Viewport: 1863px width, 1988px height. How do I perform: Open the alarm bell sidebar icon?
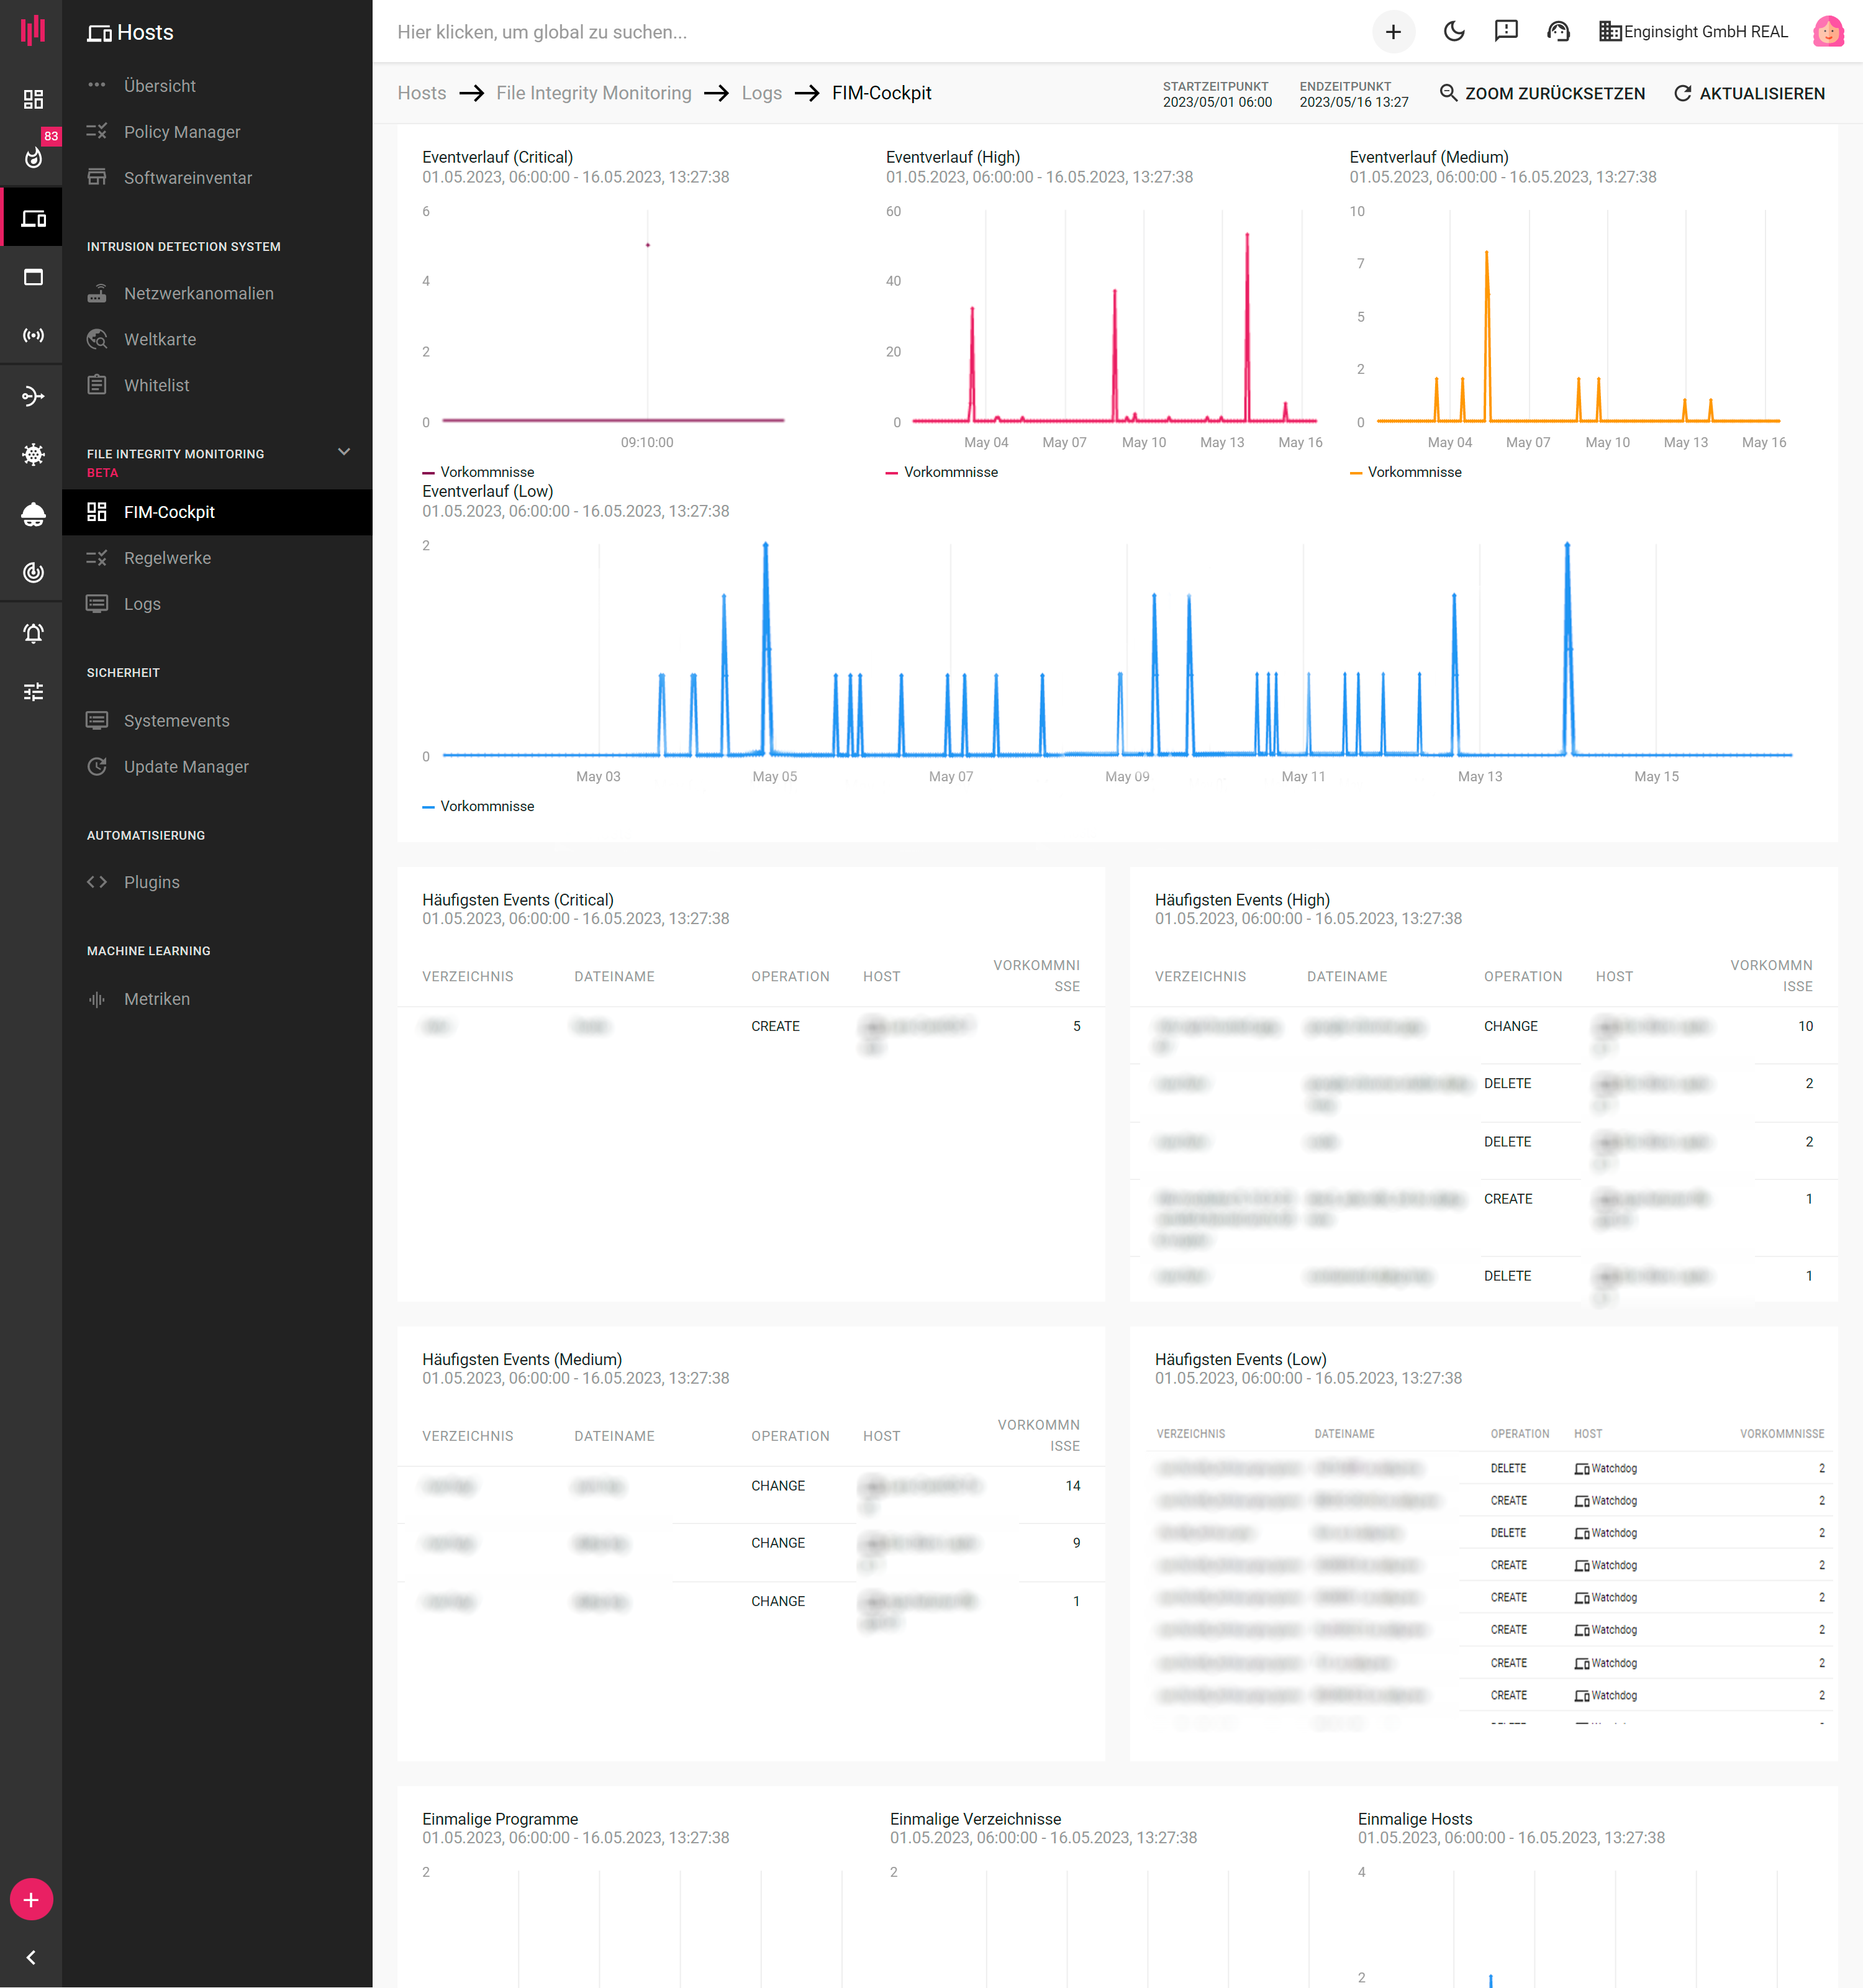(34, 633)
